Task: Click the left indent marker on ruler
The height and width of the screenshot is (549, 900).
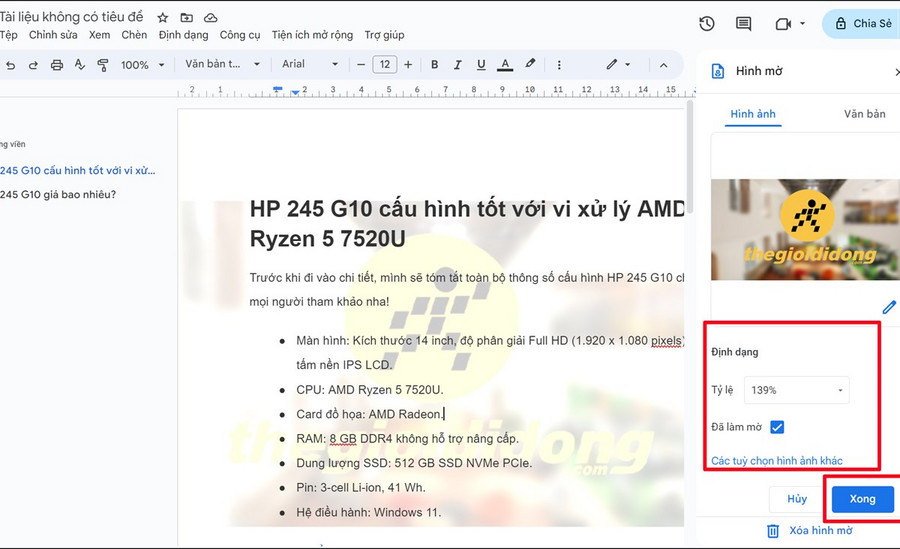Action: pyautogui.click(x=294, y=92)
